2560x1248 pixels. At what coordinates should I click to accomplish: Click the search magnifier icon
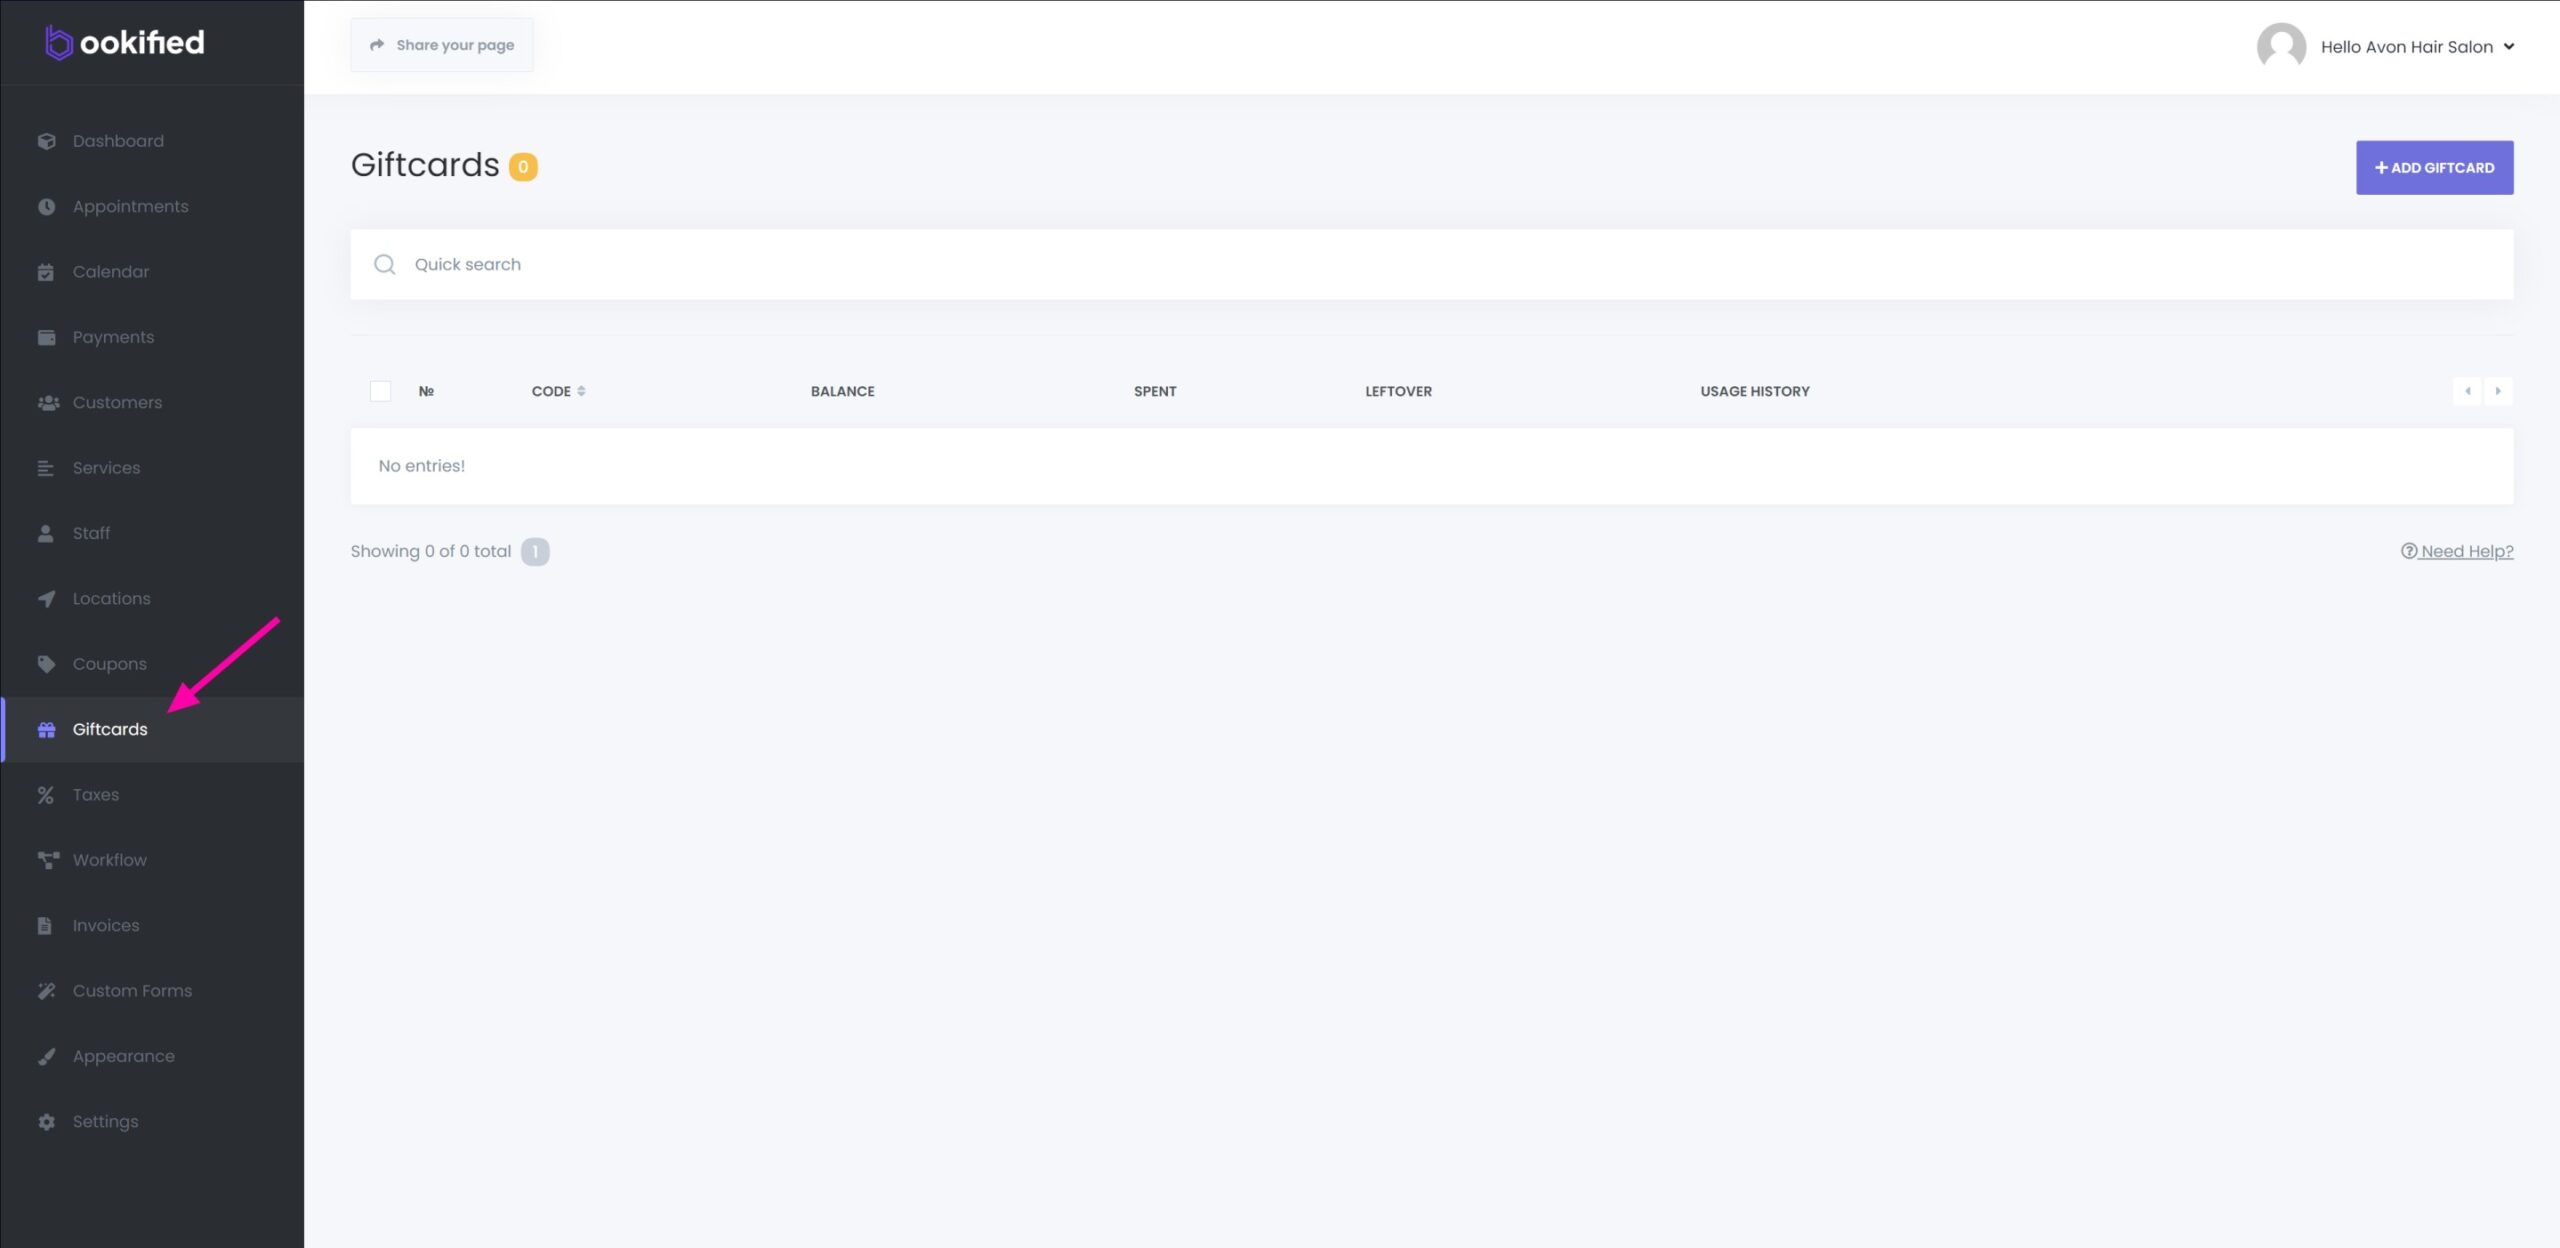pyautogui.click(x=384, y=264)
